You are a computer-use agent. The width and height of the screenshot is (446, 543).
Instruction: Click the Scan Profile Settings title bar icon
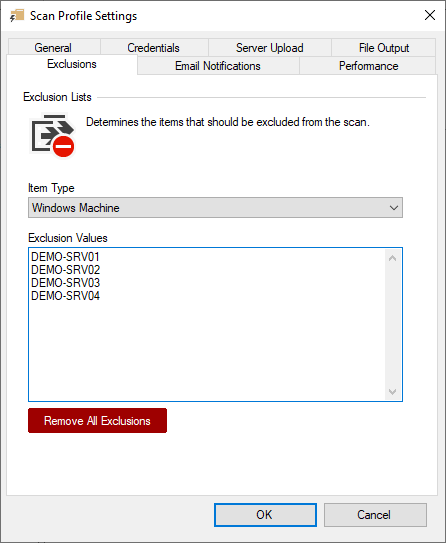click(17, 16)
